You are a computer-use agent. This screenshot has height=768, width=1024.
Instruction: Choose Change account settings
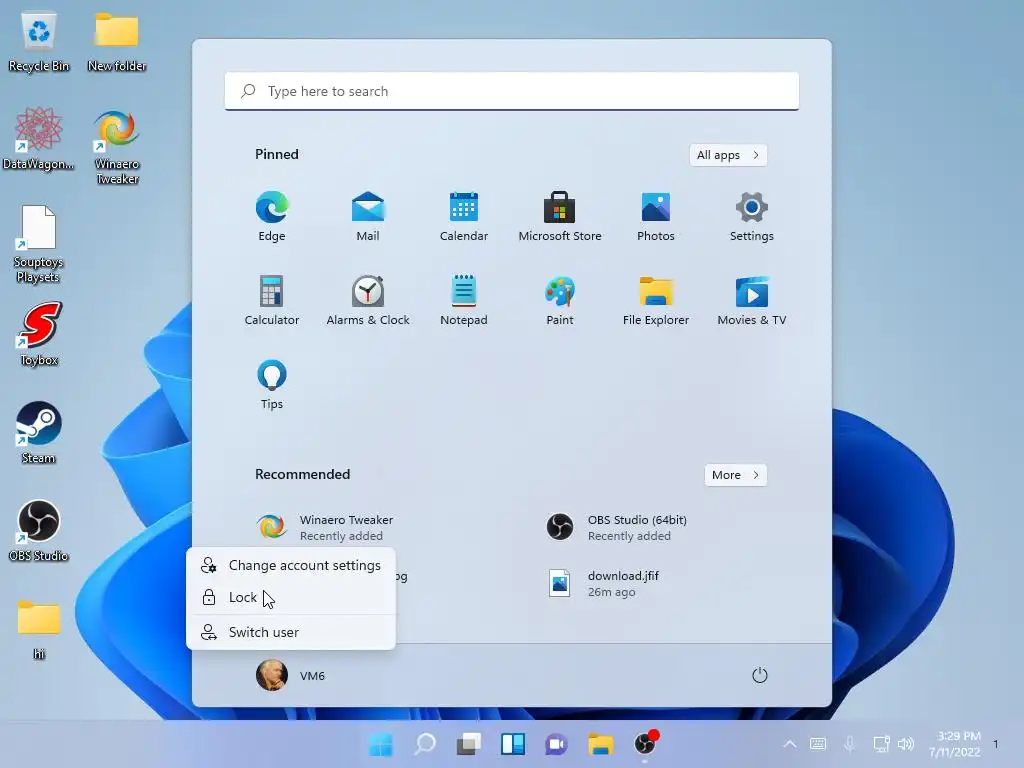click(x=291, y=566)
